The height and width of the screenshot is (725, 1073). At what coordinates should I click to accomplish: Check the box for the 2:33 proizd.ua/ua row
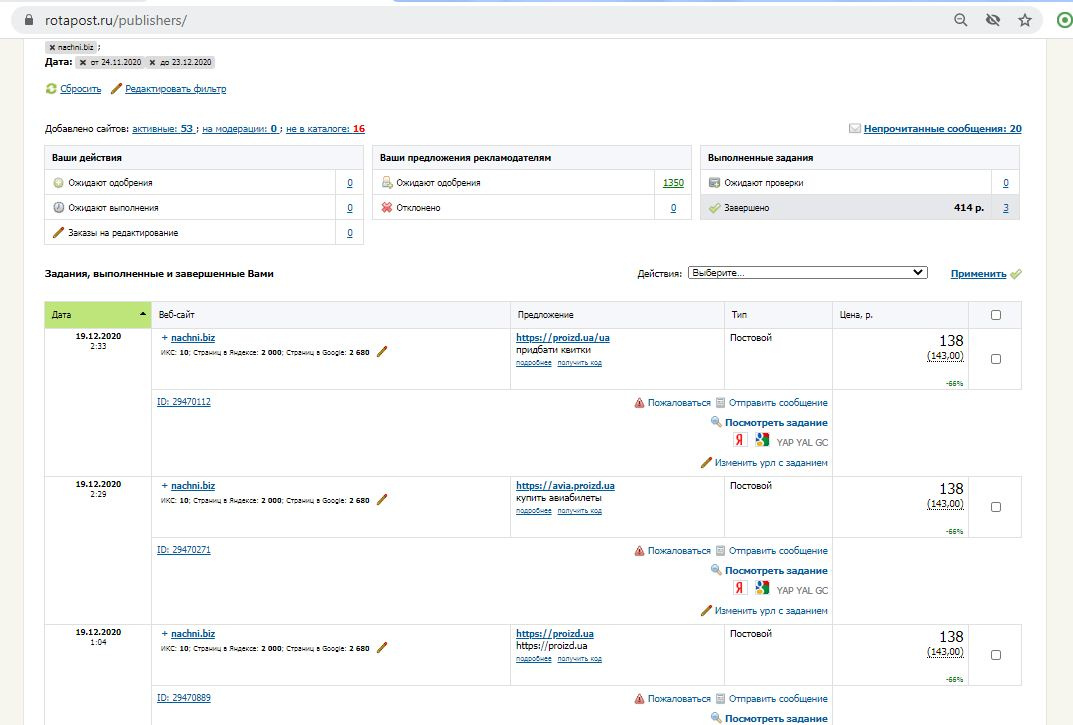(x=996, y=359)
